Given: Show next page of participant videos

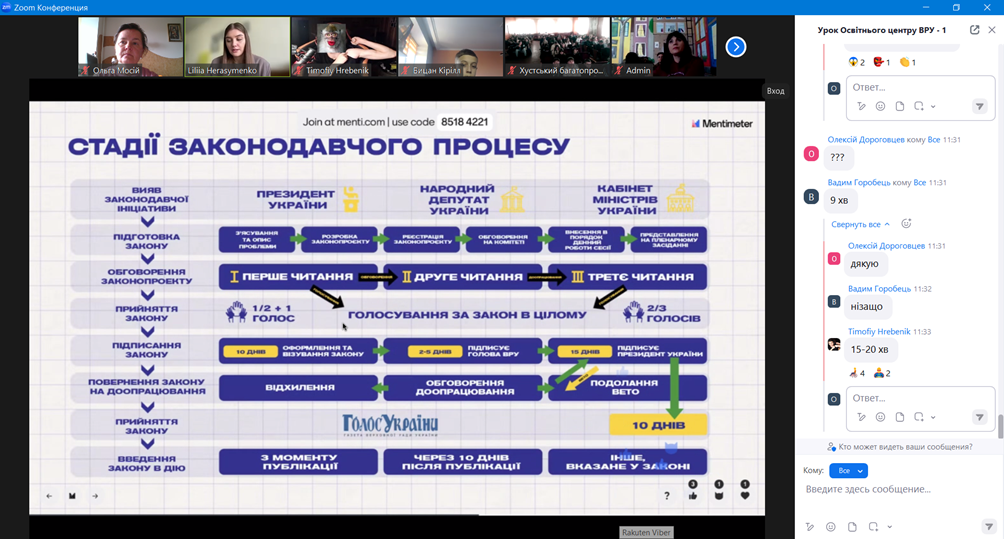Looking at the screenshot, I should (x=736, y=46).
